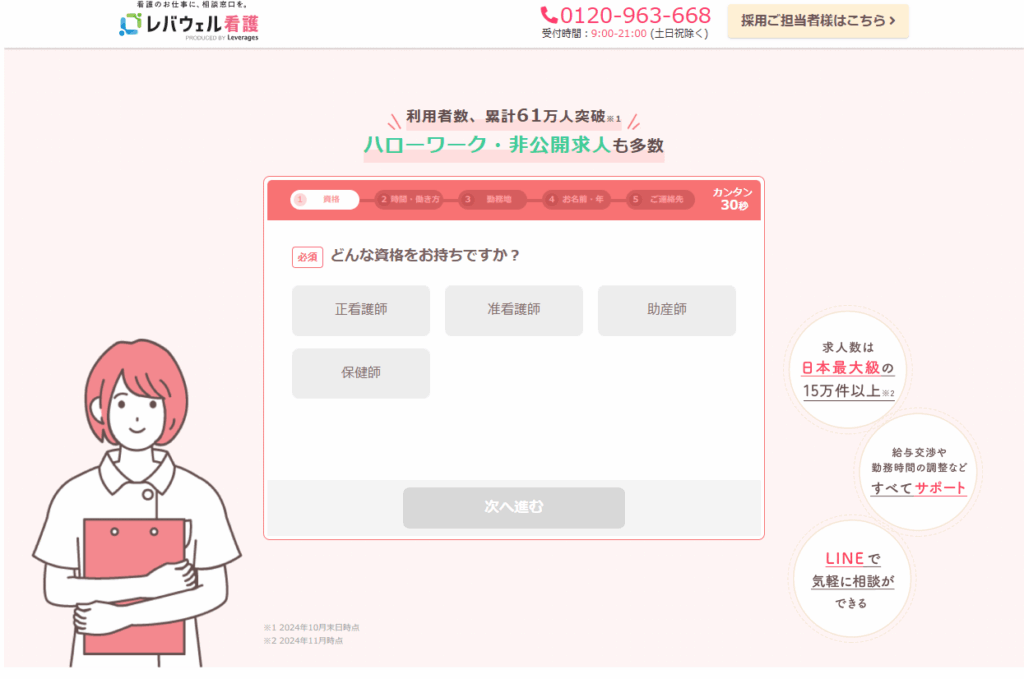Click the phone icon beside 0120-963-668
Viewport: 1024px width, 679px height.
(x=549, y=15)
